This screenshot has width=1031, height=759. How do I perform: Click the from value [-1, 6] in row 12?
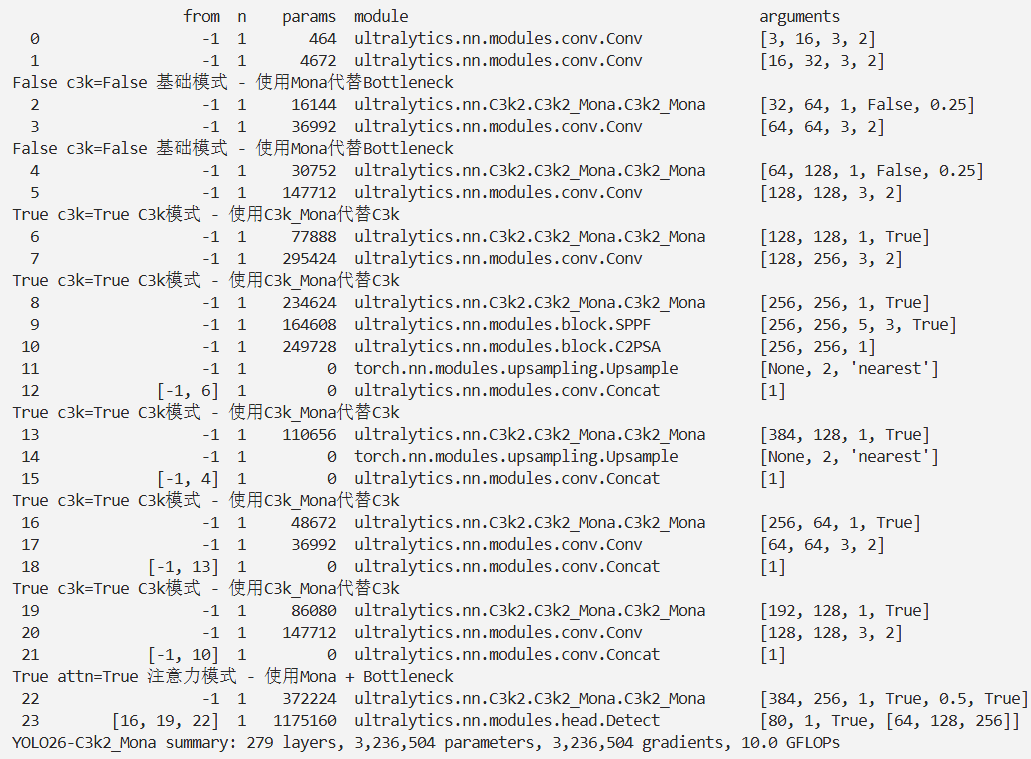[x=187, y=391]
